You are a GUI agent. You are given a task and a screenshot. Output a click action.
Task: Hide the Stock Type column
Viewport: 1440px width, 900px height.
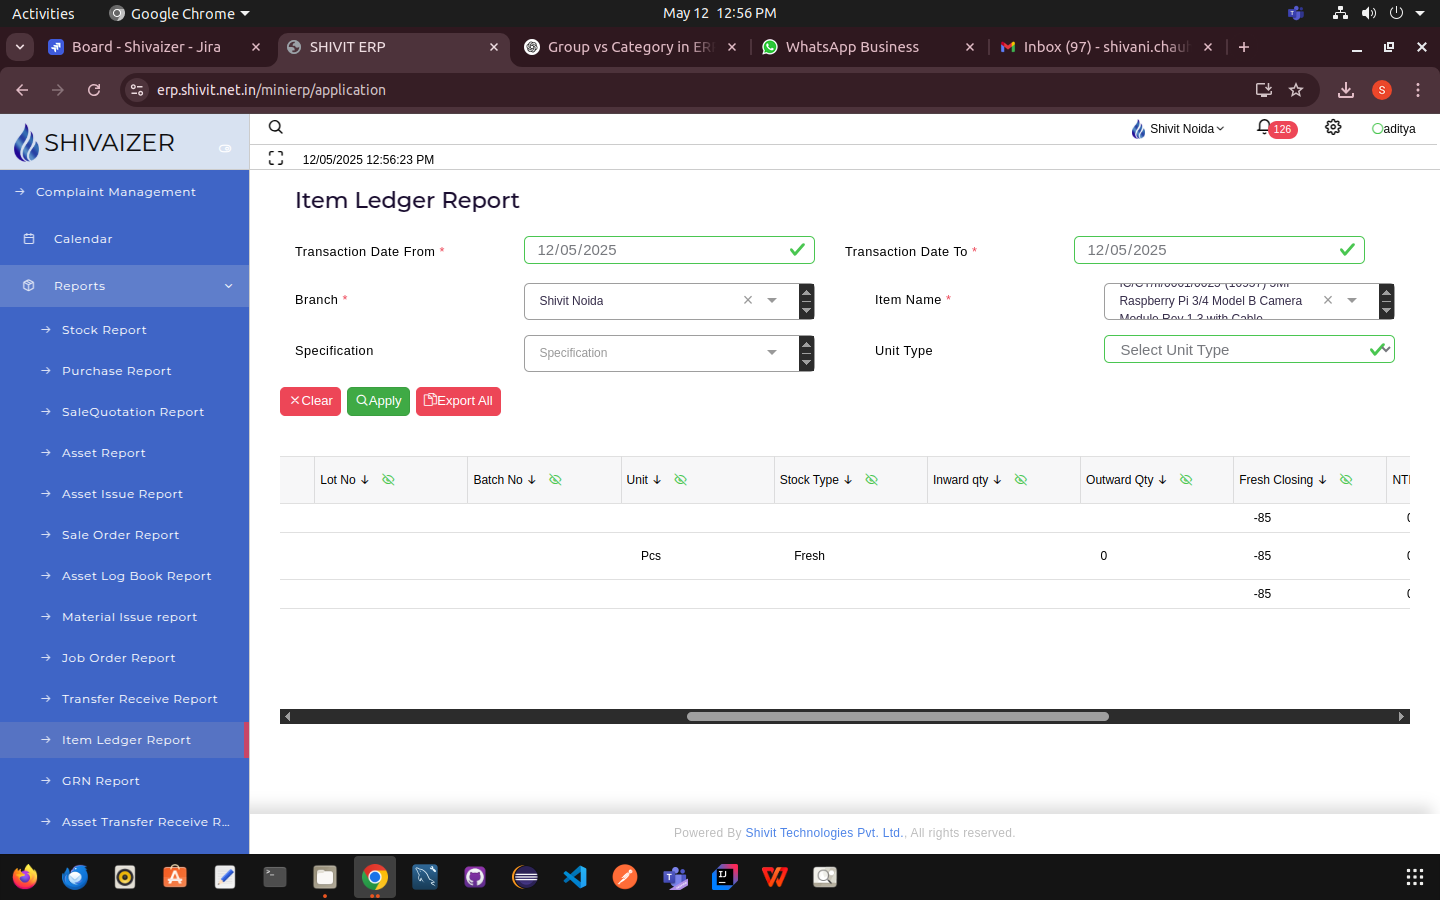pos(871,480)
